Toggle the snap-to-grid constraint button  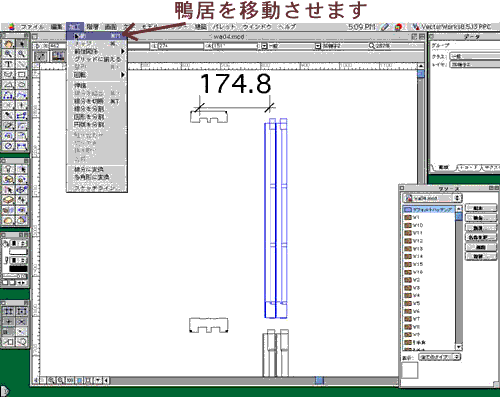[9, 312]
